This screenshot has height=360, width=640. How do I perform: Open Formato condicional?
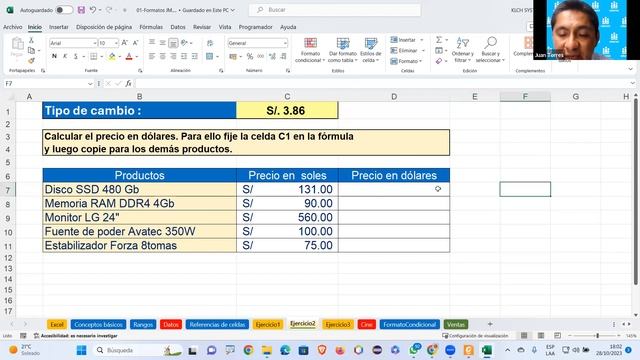310,50
